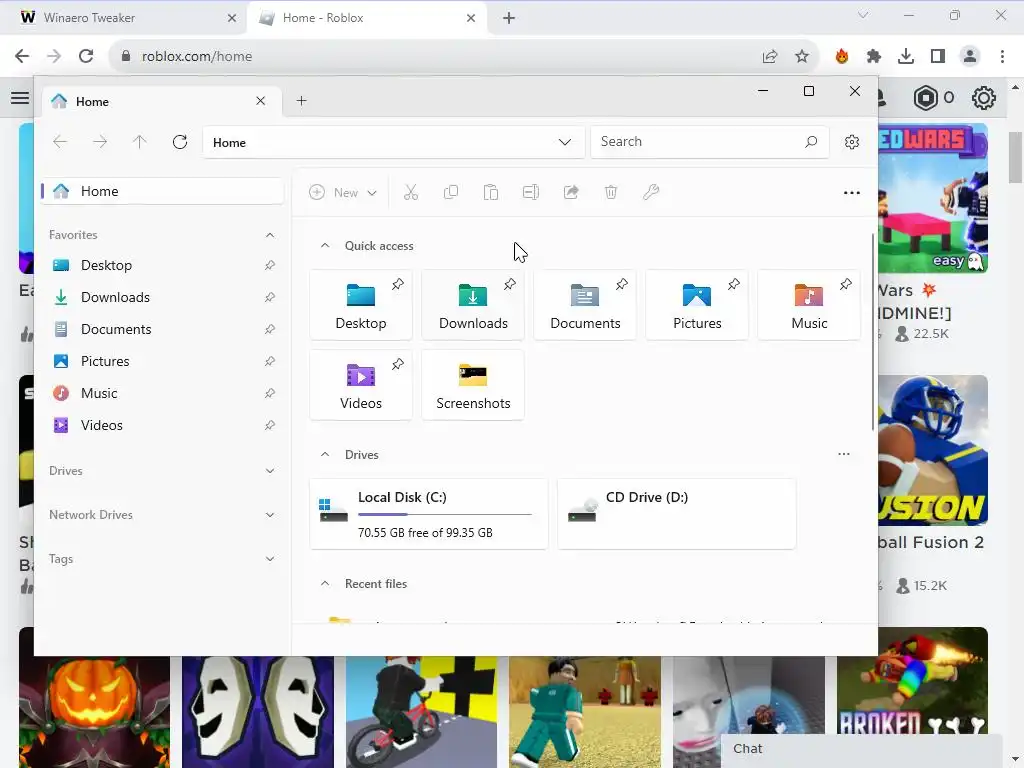Click the Delete trash icon
1024x768 pixels.
(x=611, y=192)
